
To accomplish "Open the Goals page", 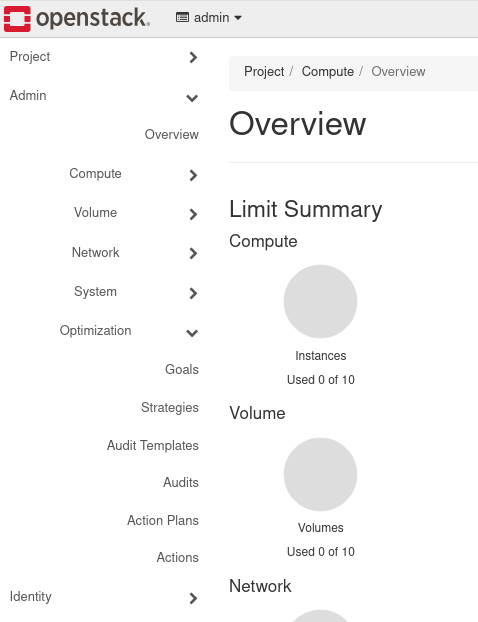I will (x=182, y=369).
